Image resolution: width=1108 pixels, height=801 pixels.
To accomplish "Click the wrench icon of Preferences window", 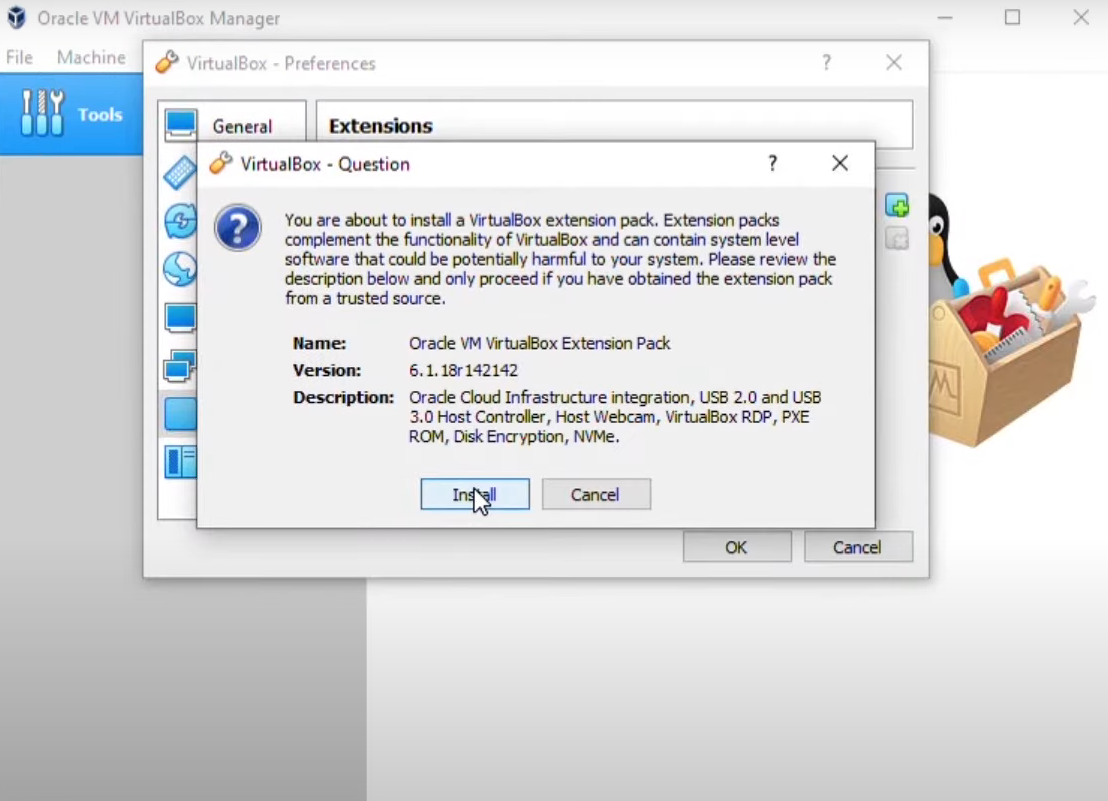I will (x=167, y=62).
